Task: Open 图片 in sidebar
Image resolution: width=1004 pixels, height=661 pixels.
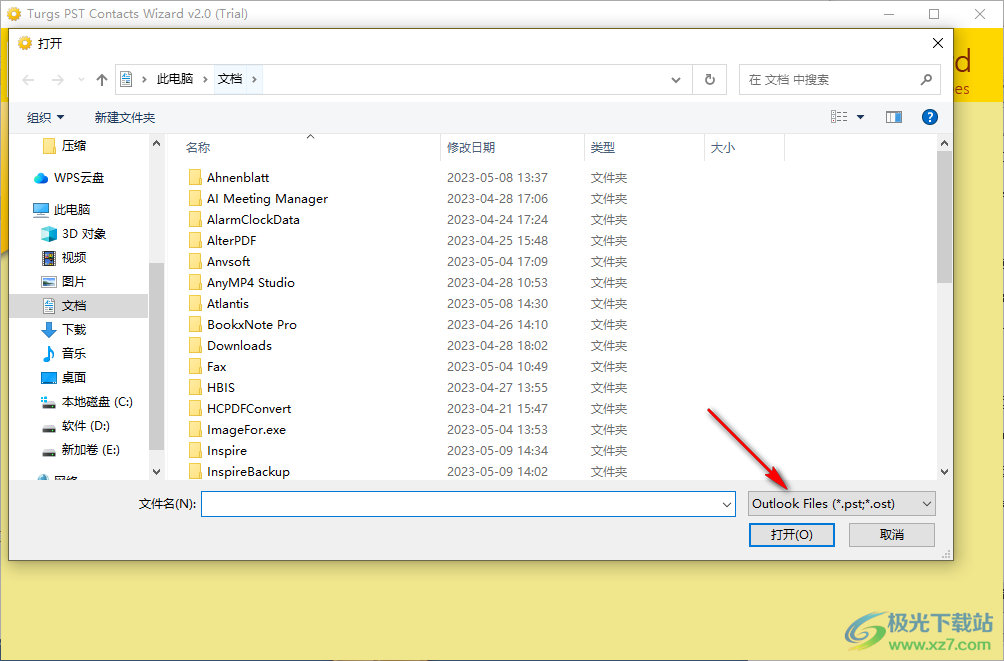Action: (64, 282)
